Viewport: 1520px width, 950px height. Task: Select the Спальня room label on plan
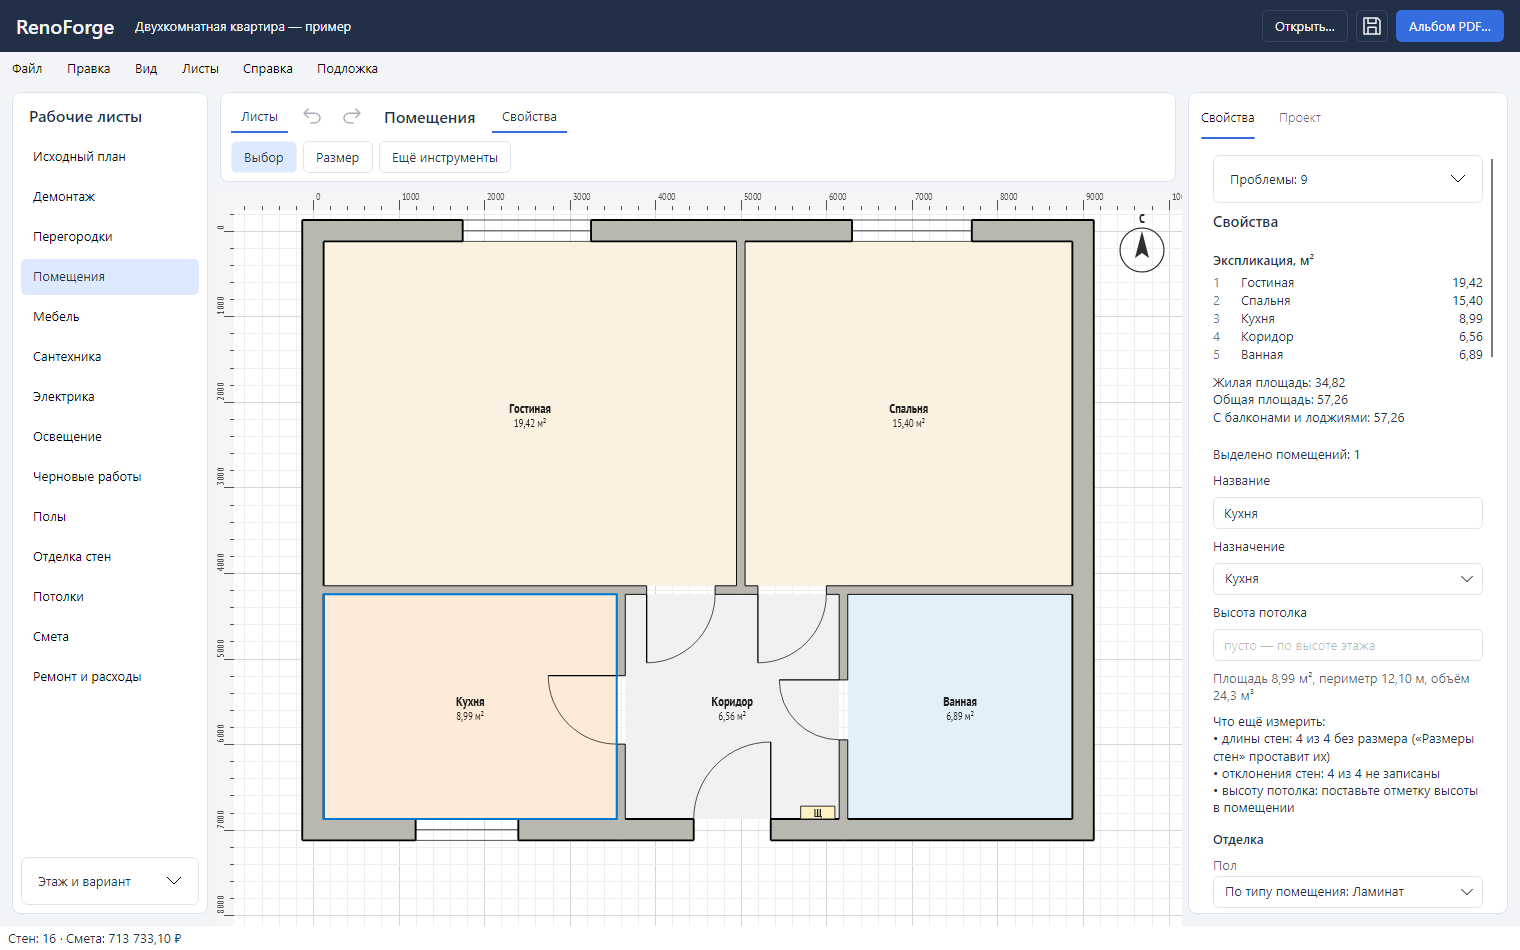pos(908,409)
